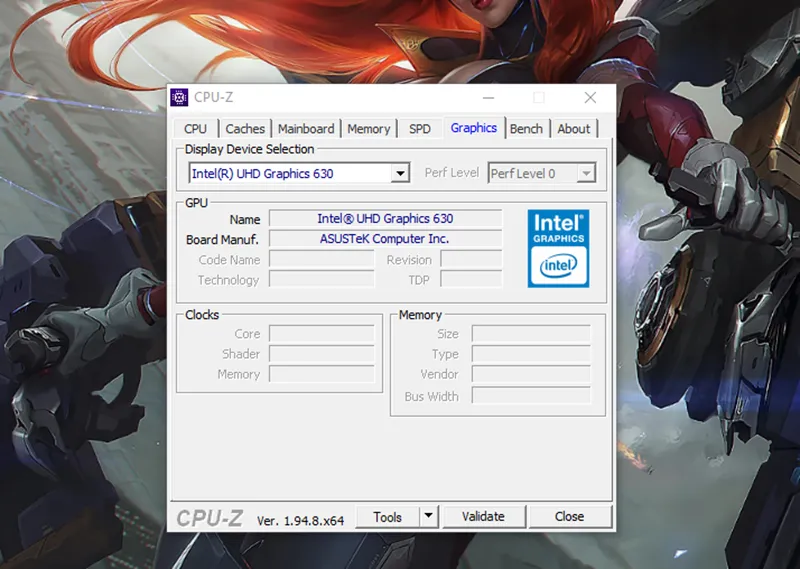Open the Perf Level dropdown
800x569 pixels.
(541, 174)
